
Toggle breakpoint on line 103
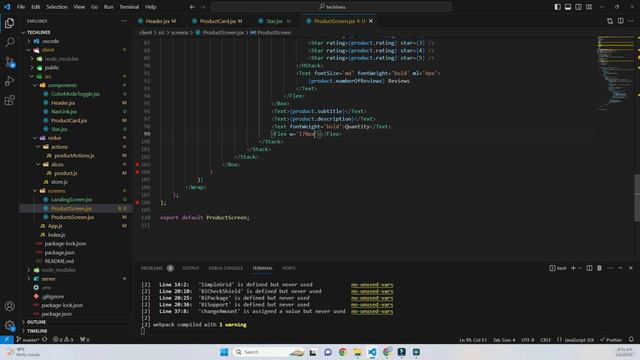[x=138, y=164]
